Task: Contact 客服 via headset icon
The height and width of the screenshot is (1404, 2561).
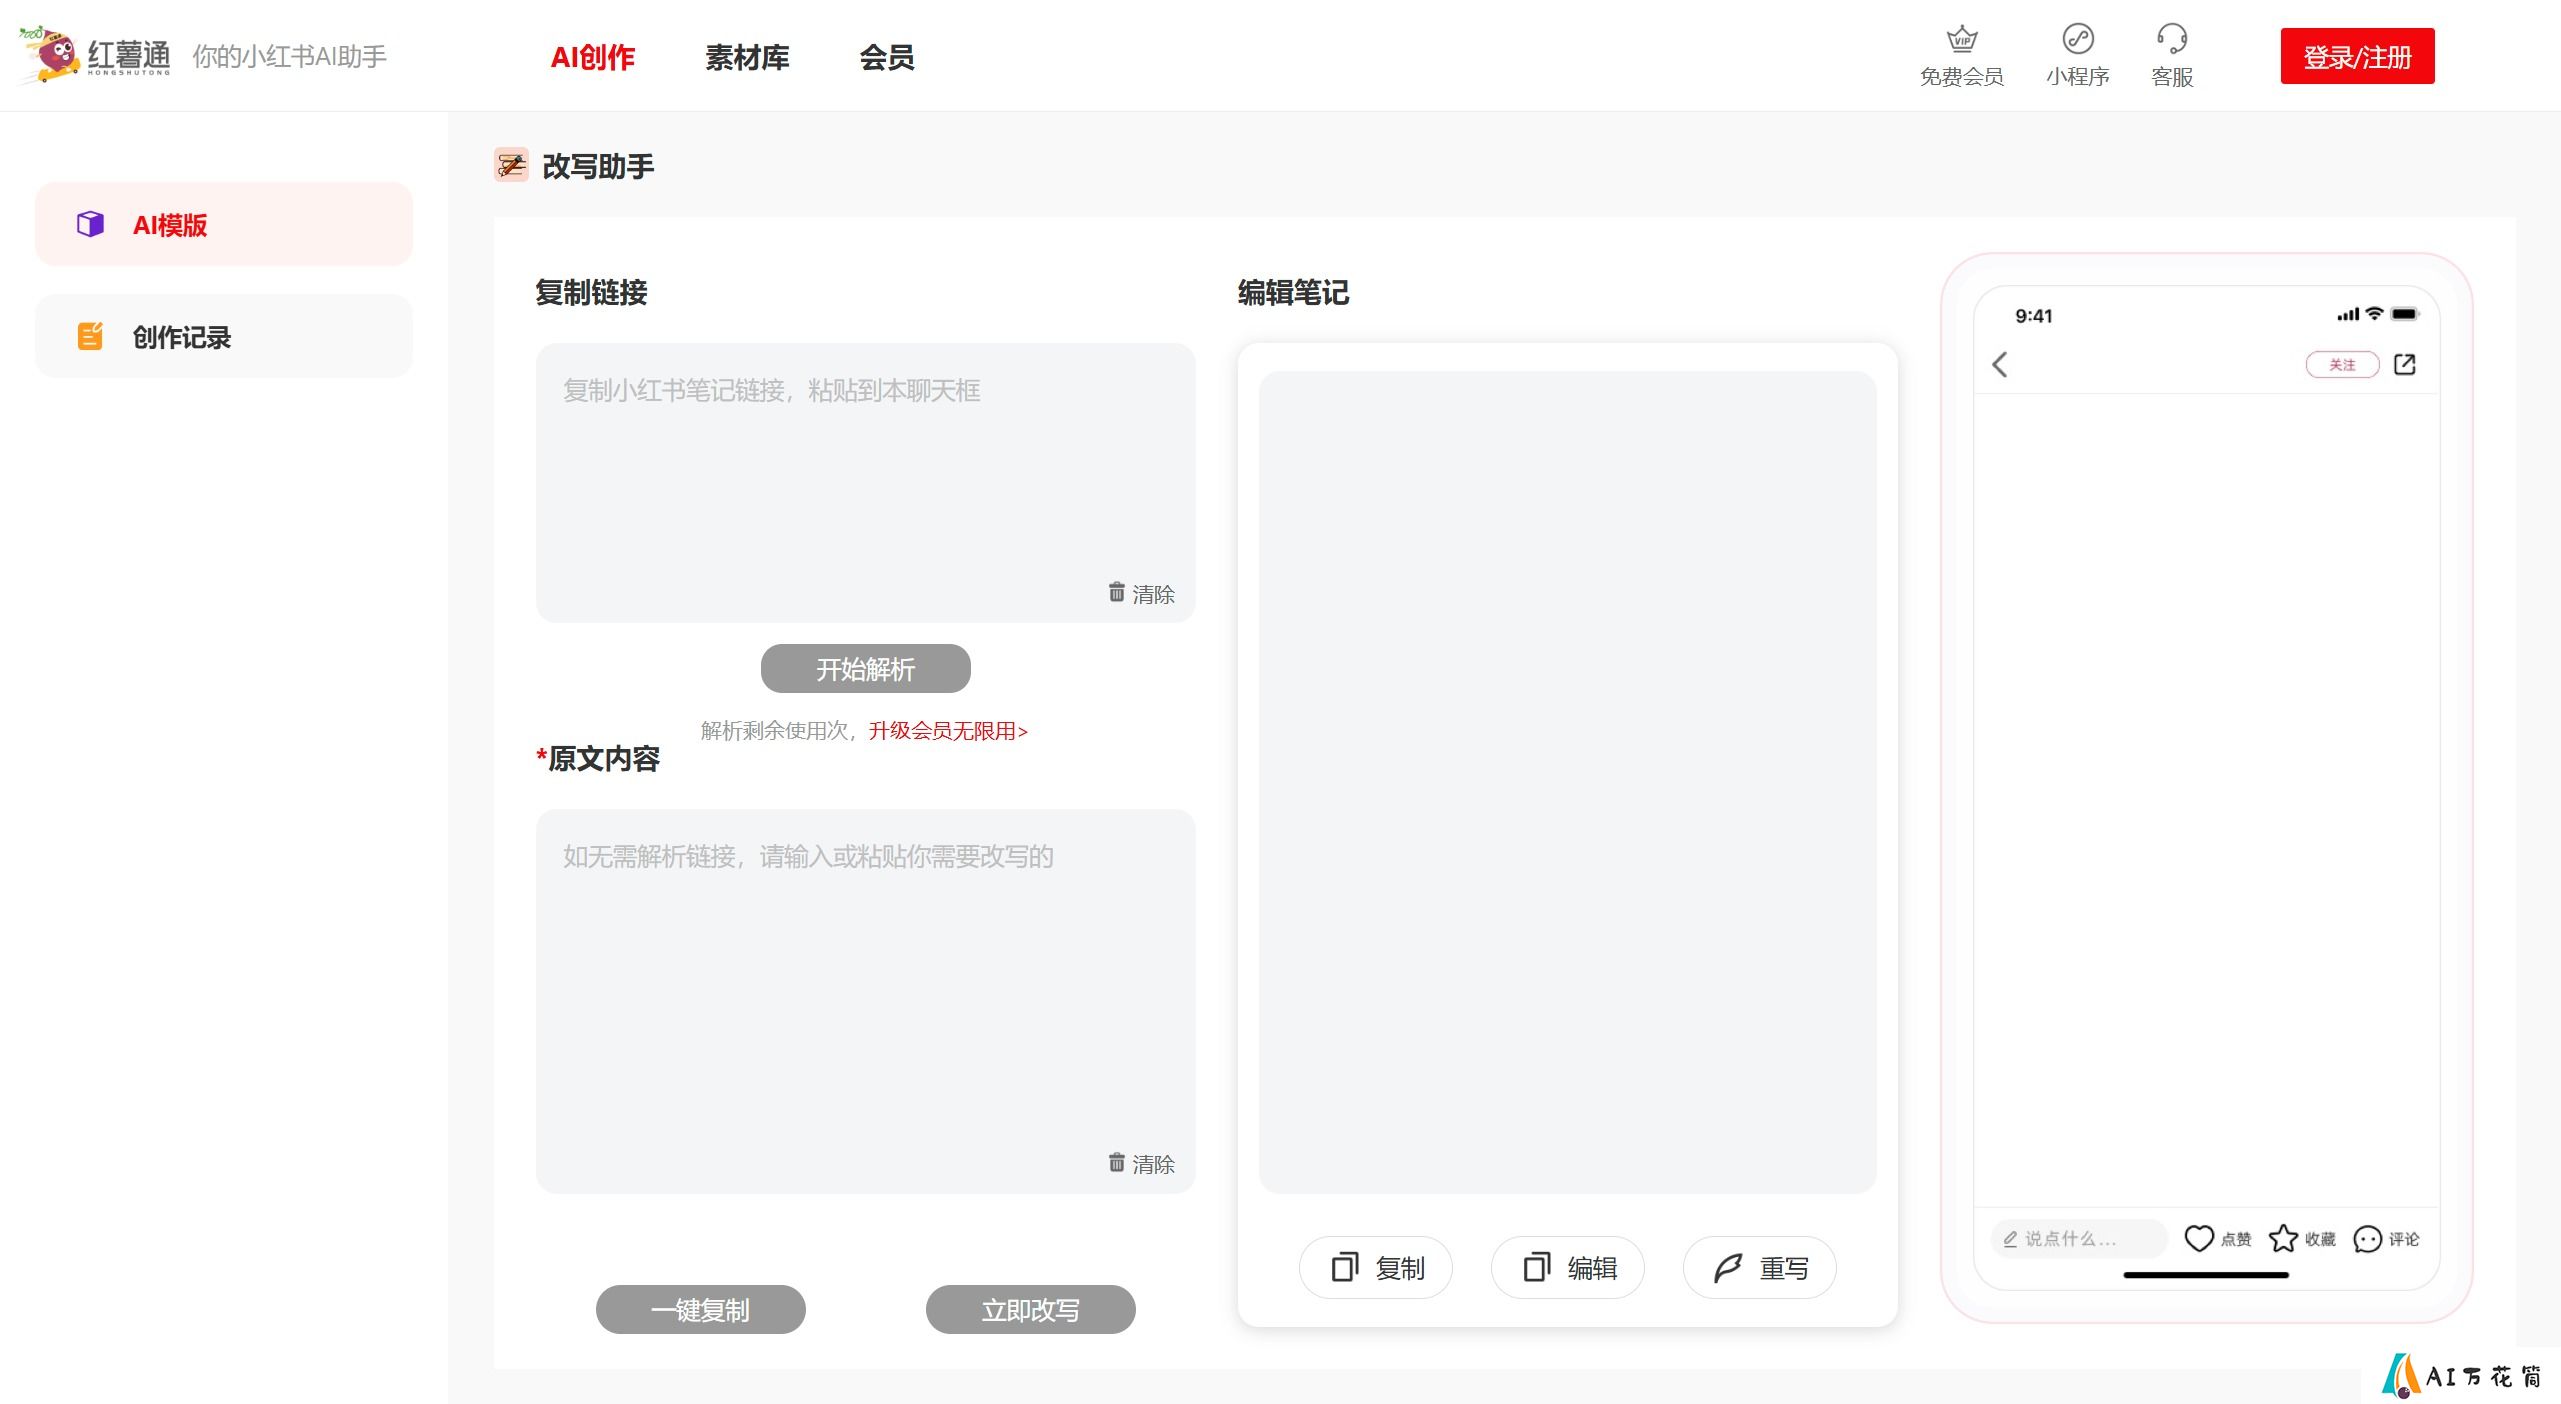Action: coord(2172,39)
